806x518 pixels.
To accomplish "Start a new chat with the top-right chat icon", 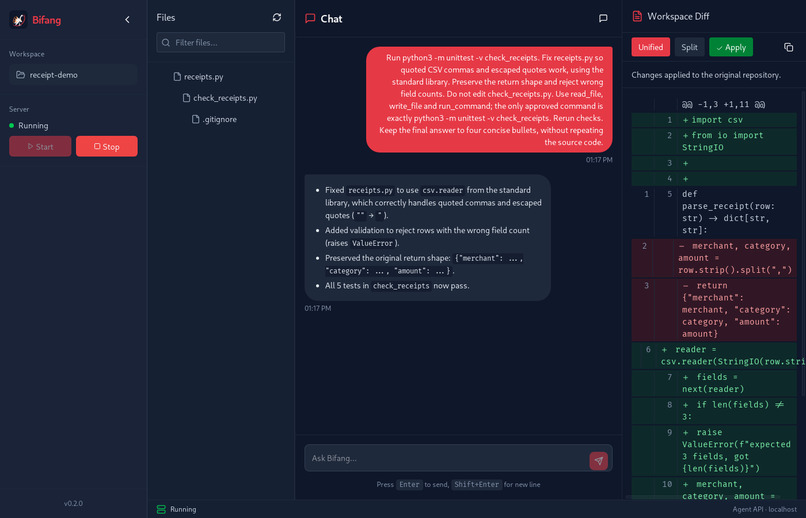I will coord(603,18).
